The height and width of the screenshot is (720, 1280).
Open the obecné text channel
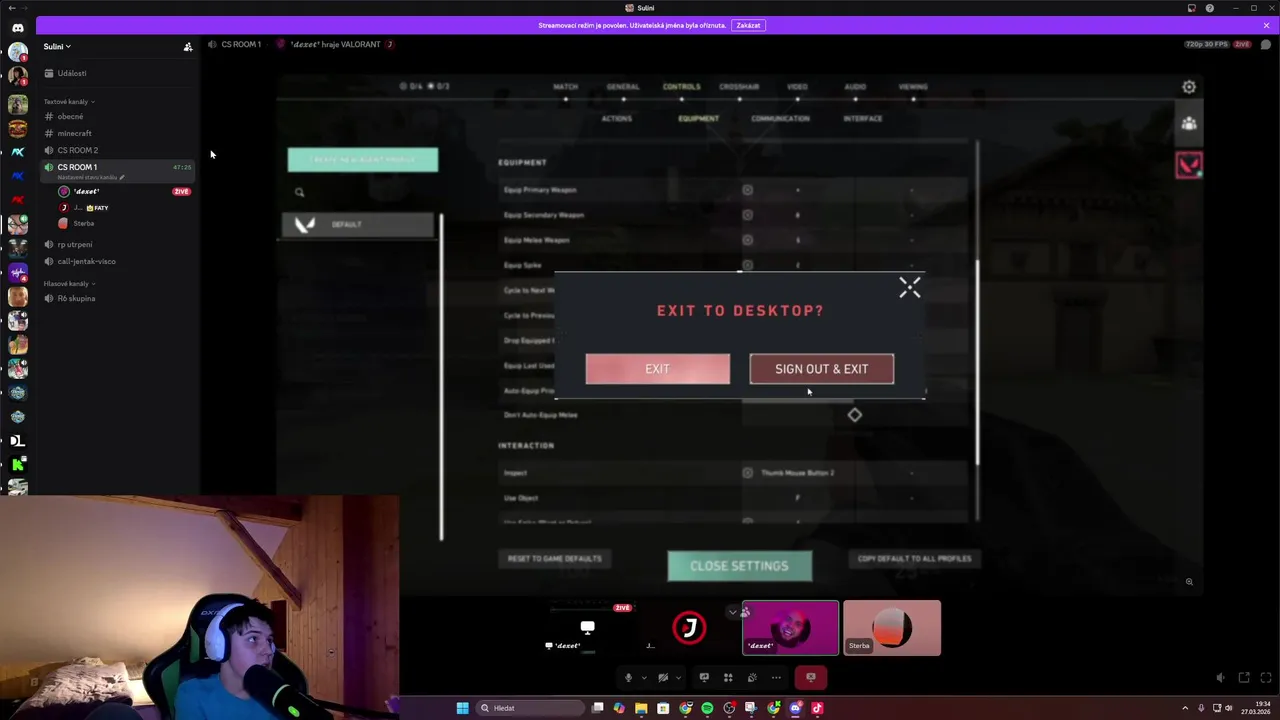coord(70,117)
